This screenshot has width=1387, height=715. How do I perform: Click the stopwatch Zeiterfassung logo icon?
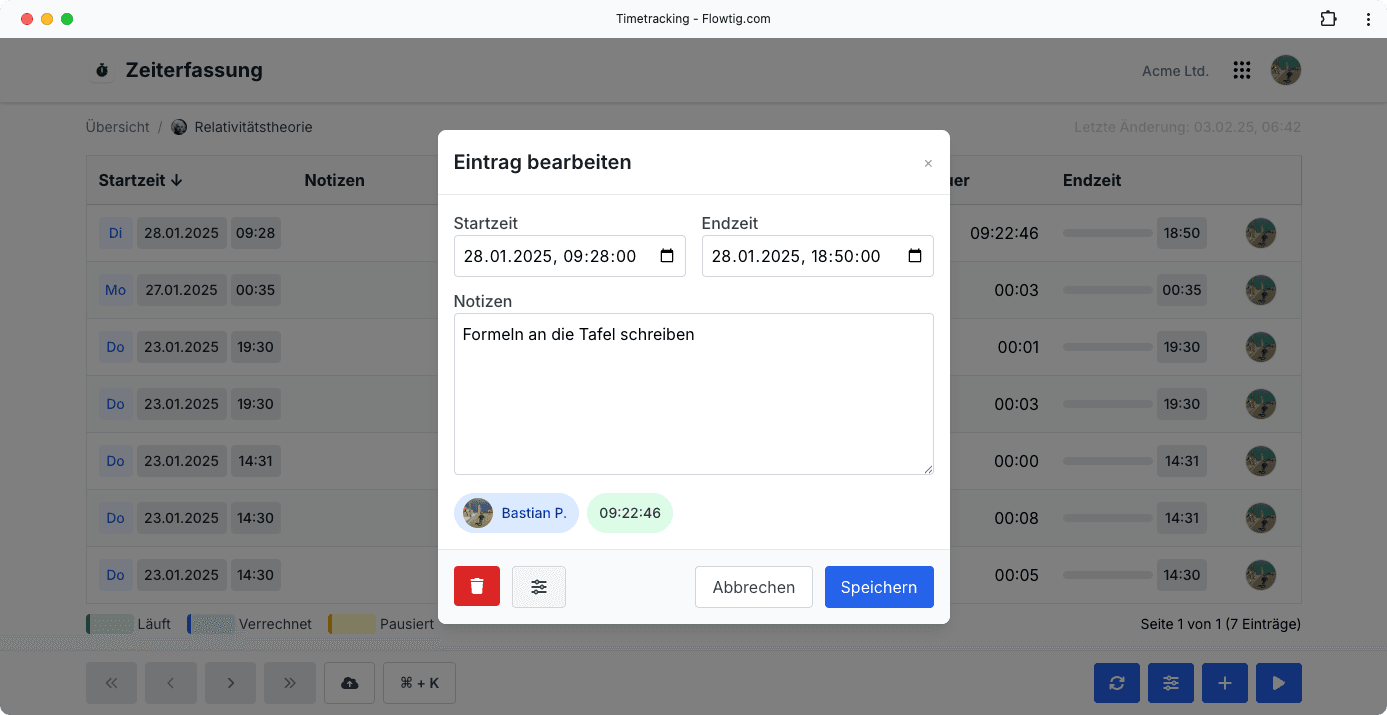(x=102, y=71)
